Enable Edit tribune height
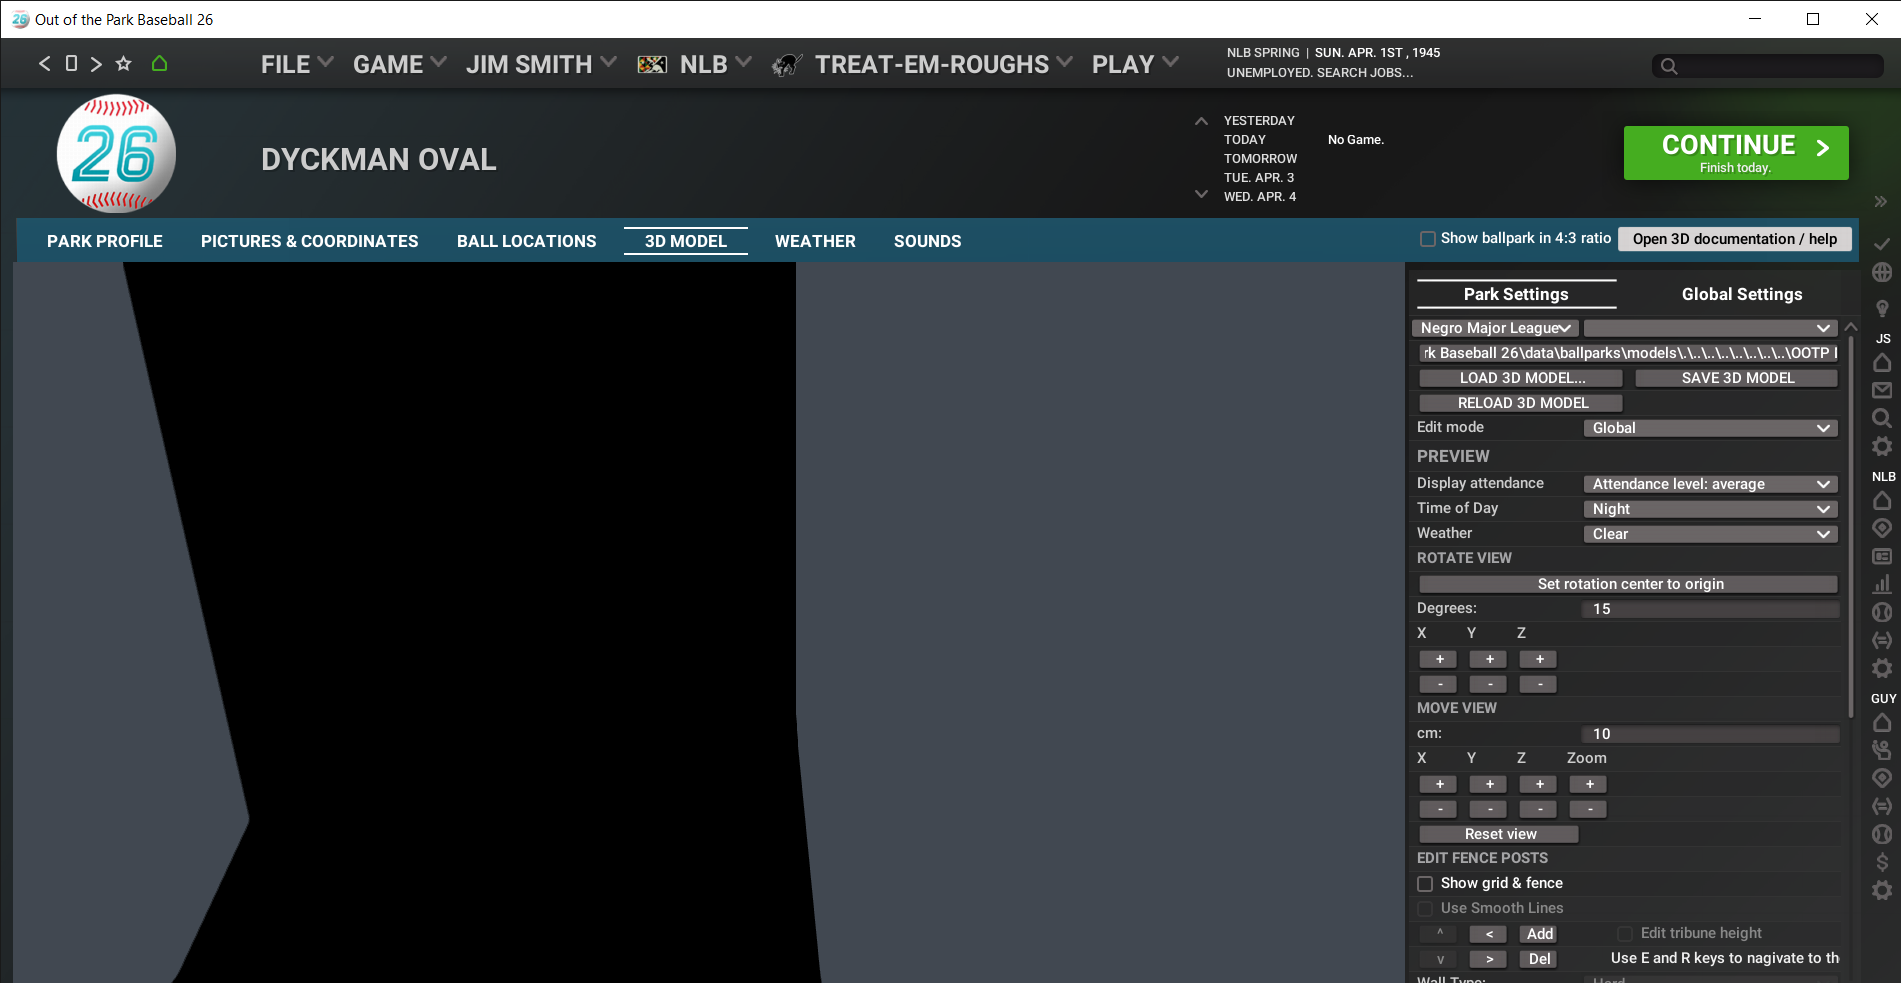This screenshot has height=983, width=1901. 1625,932
